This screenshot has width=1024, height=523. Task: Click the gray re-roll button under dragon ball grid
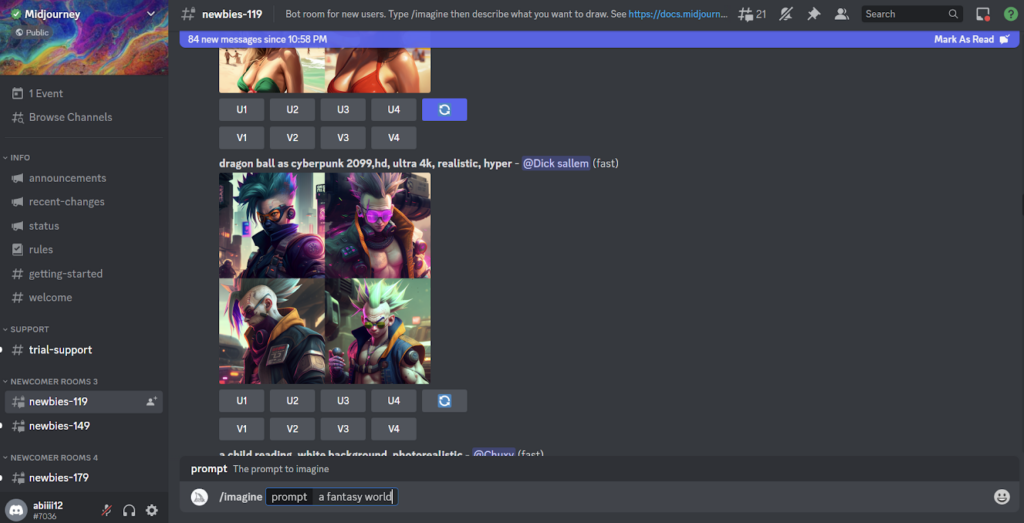[x=445, y=401]
